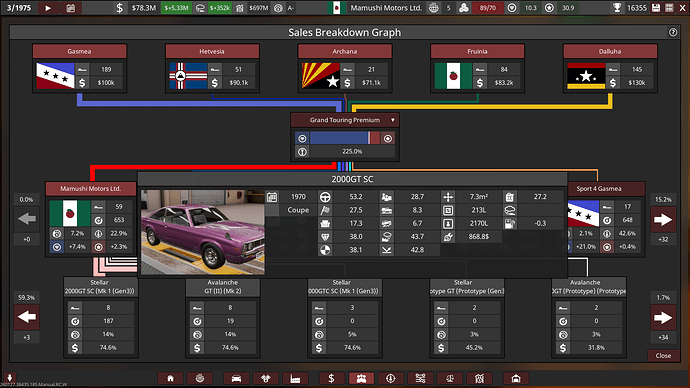The image size is (690, 388).
Task: Select the Archana country header
Action: pos(345,51)
